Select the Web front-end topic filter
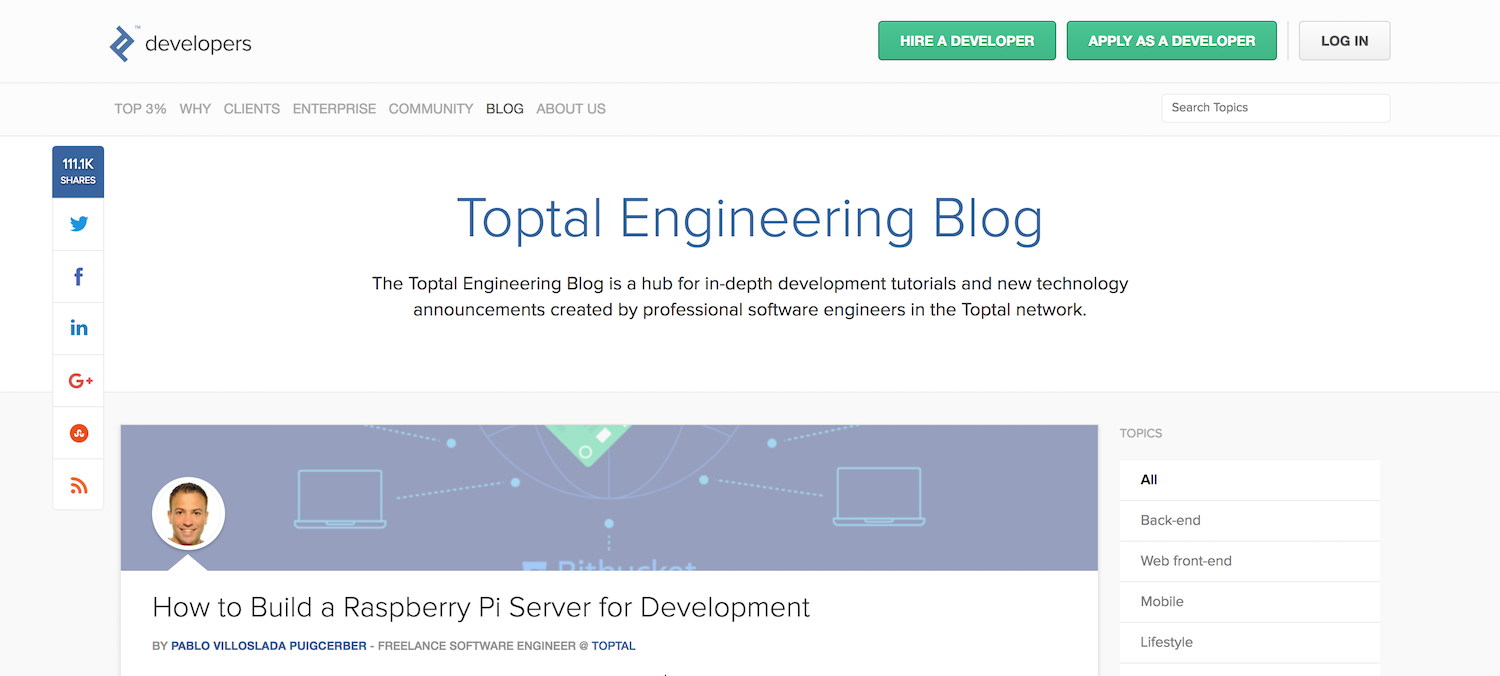Screen dimensions: 1500x676 click(x=1250, y=561)
